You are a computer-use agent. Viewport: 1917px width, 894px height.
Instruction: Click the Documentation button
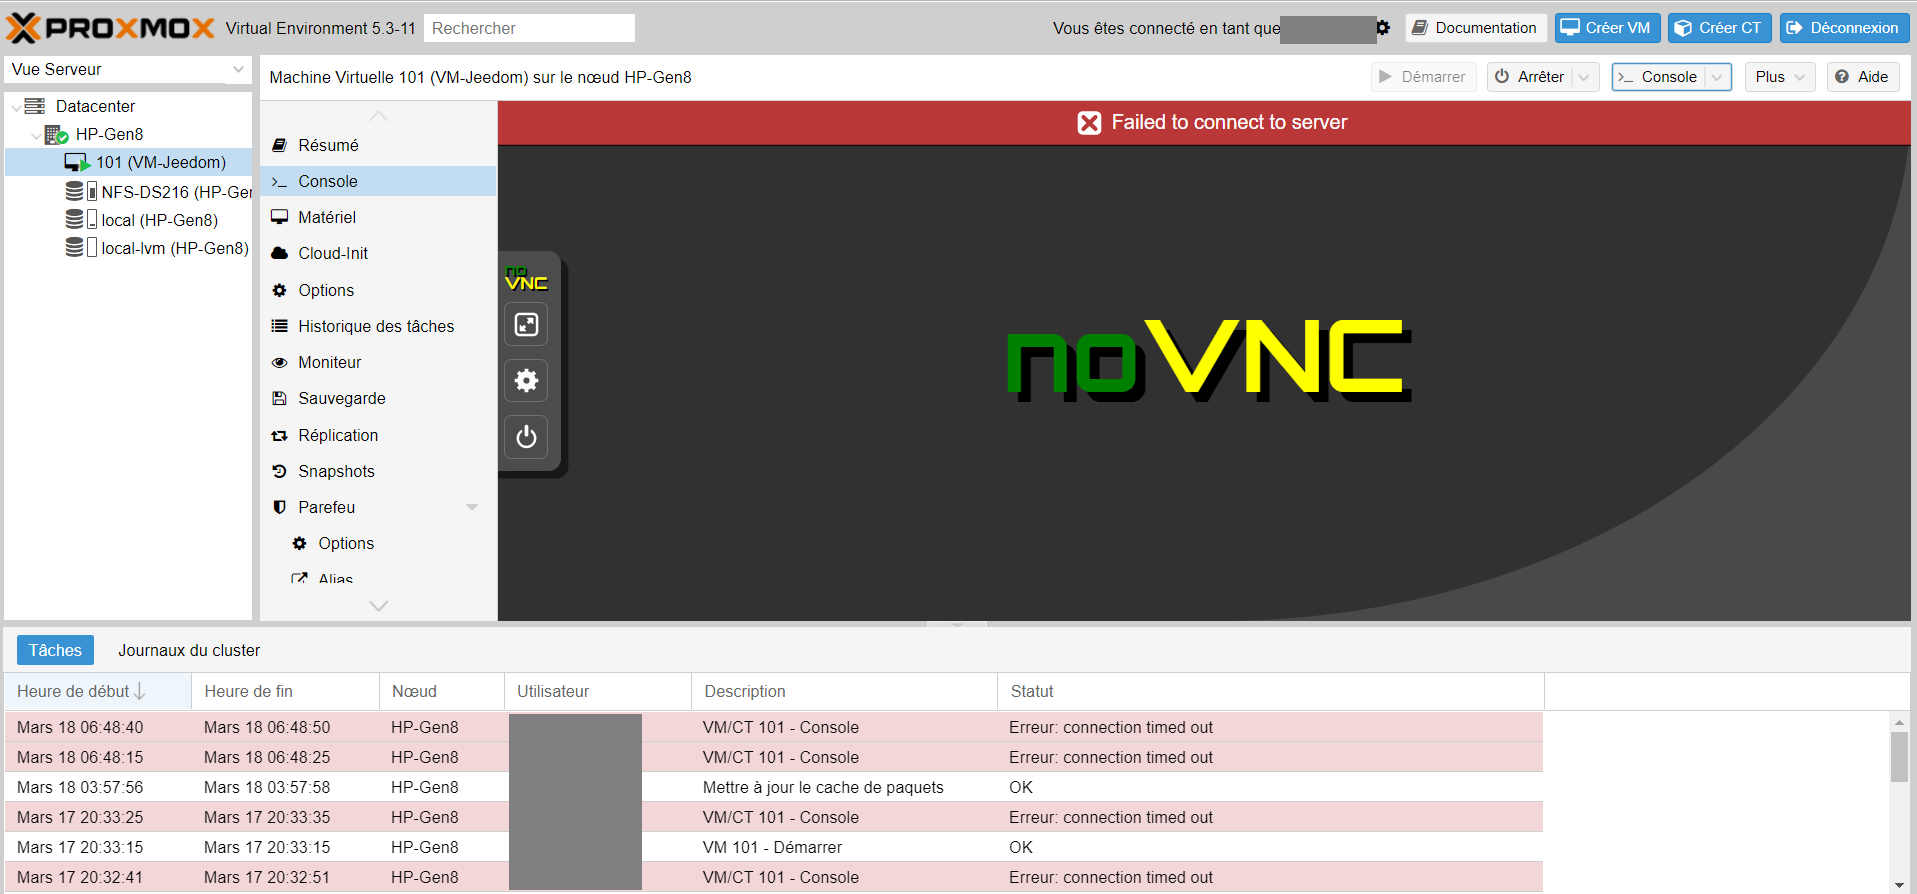tap(1475, 28)
